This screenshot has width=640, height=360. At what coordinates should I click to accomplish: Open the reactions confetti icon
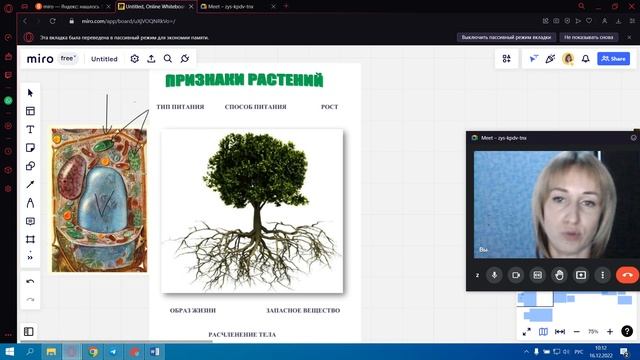550,59
